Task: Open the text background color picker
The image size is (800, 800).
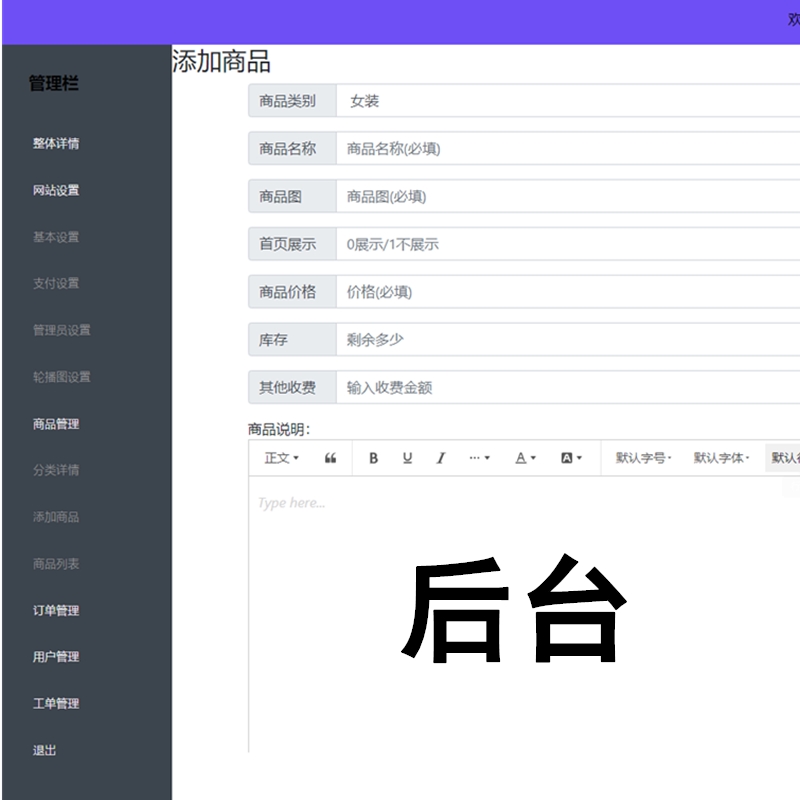Action: click(x=571, y=458)
